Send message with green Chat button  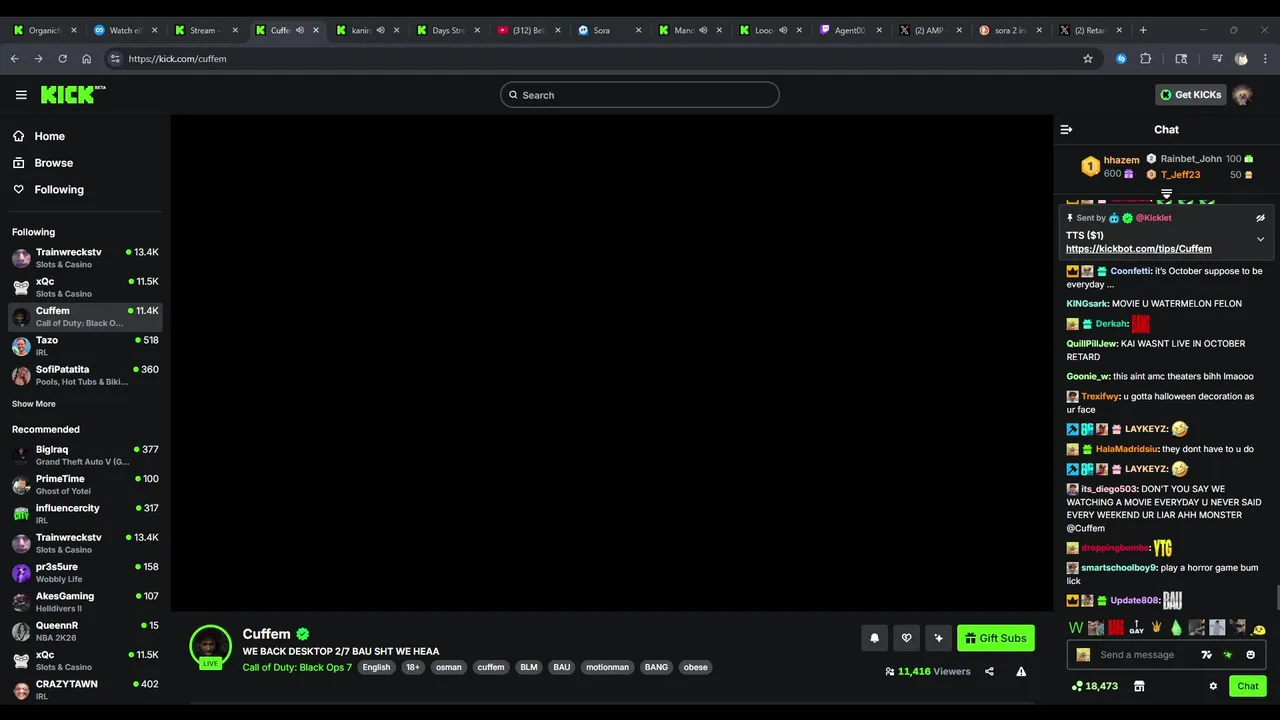point(1247,686)
